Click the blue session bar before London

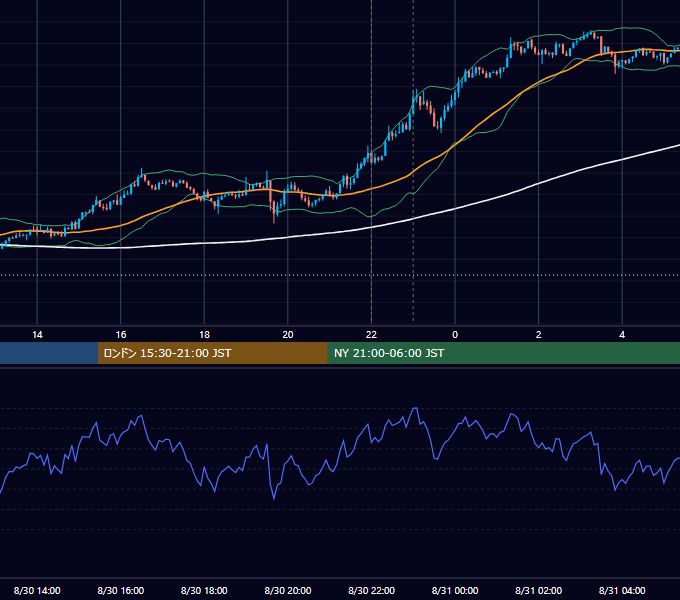[49, 353]
